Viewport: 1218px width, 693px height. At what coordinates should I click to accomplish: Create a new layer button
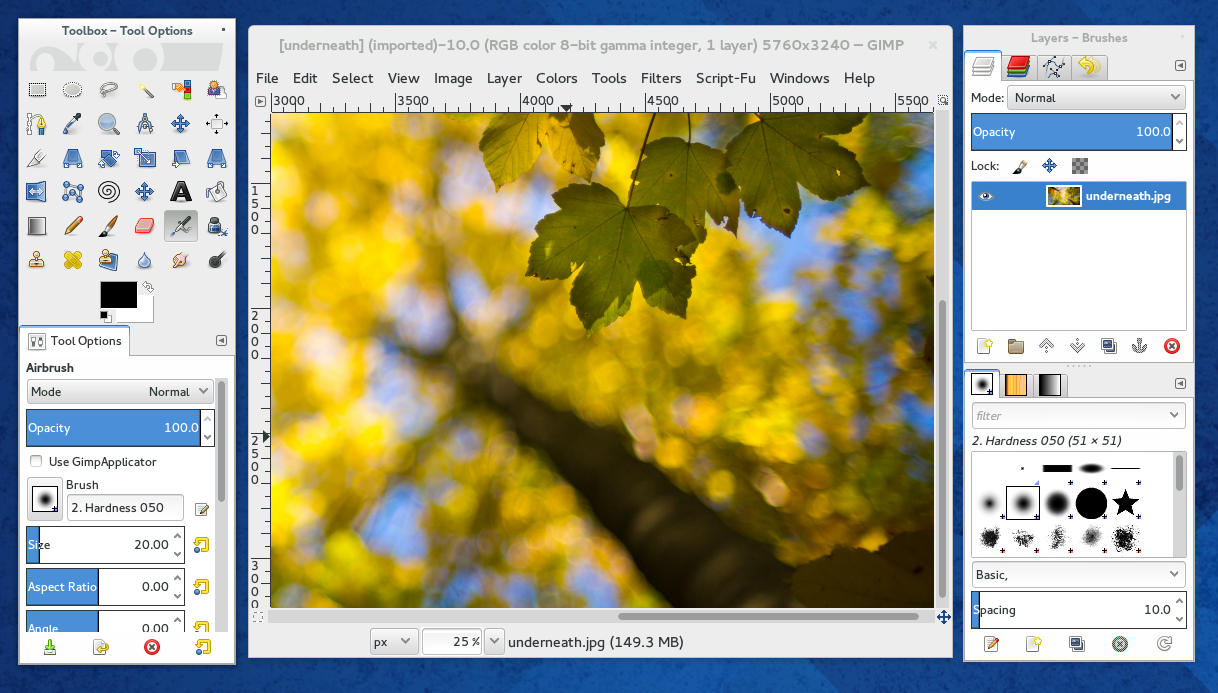[x=985, y=346]
